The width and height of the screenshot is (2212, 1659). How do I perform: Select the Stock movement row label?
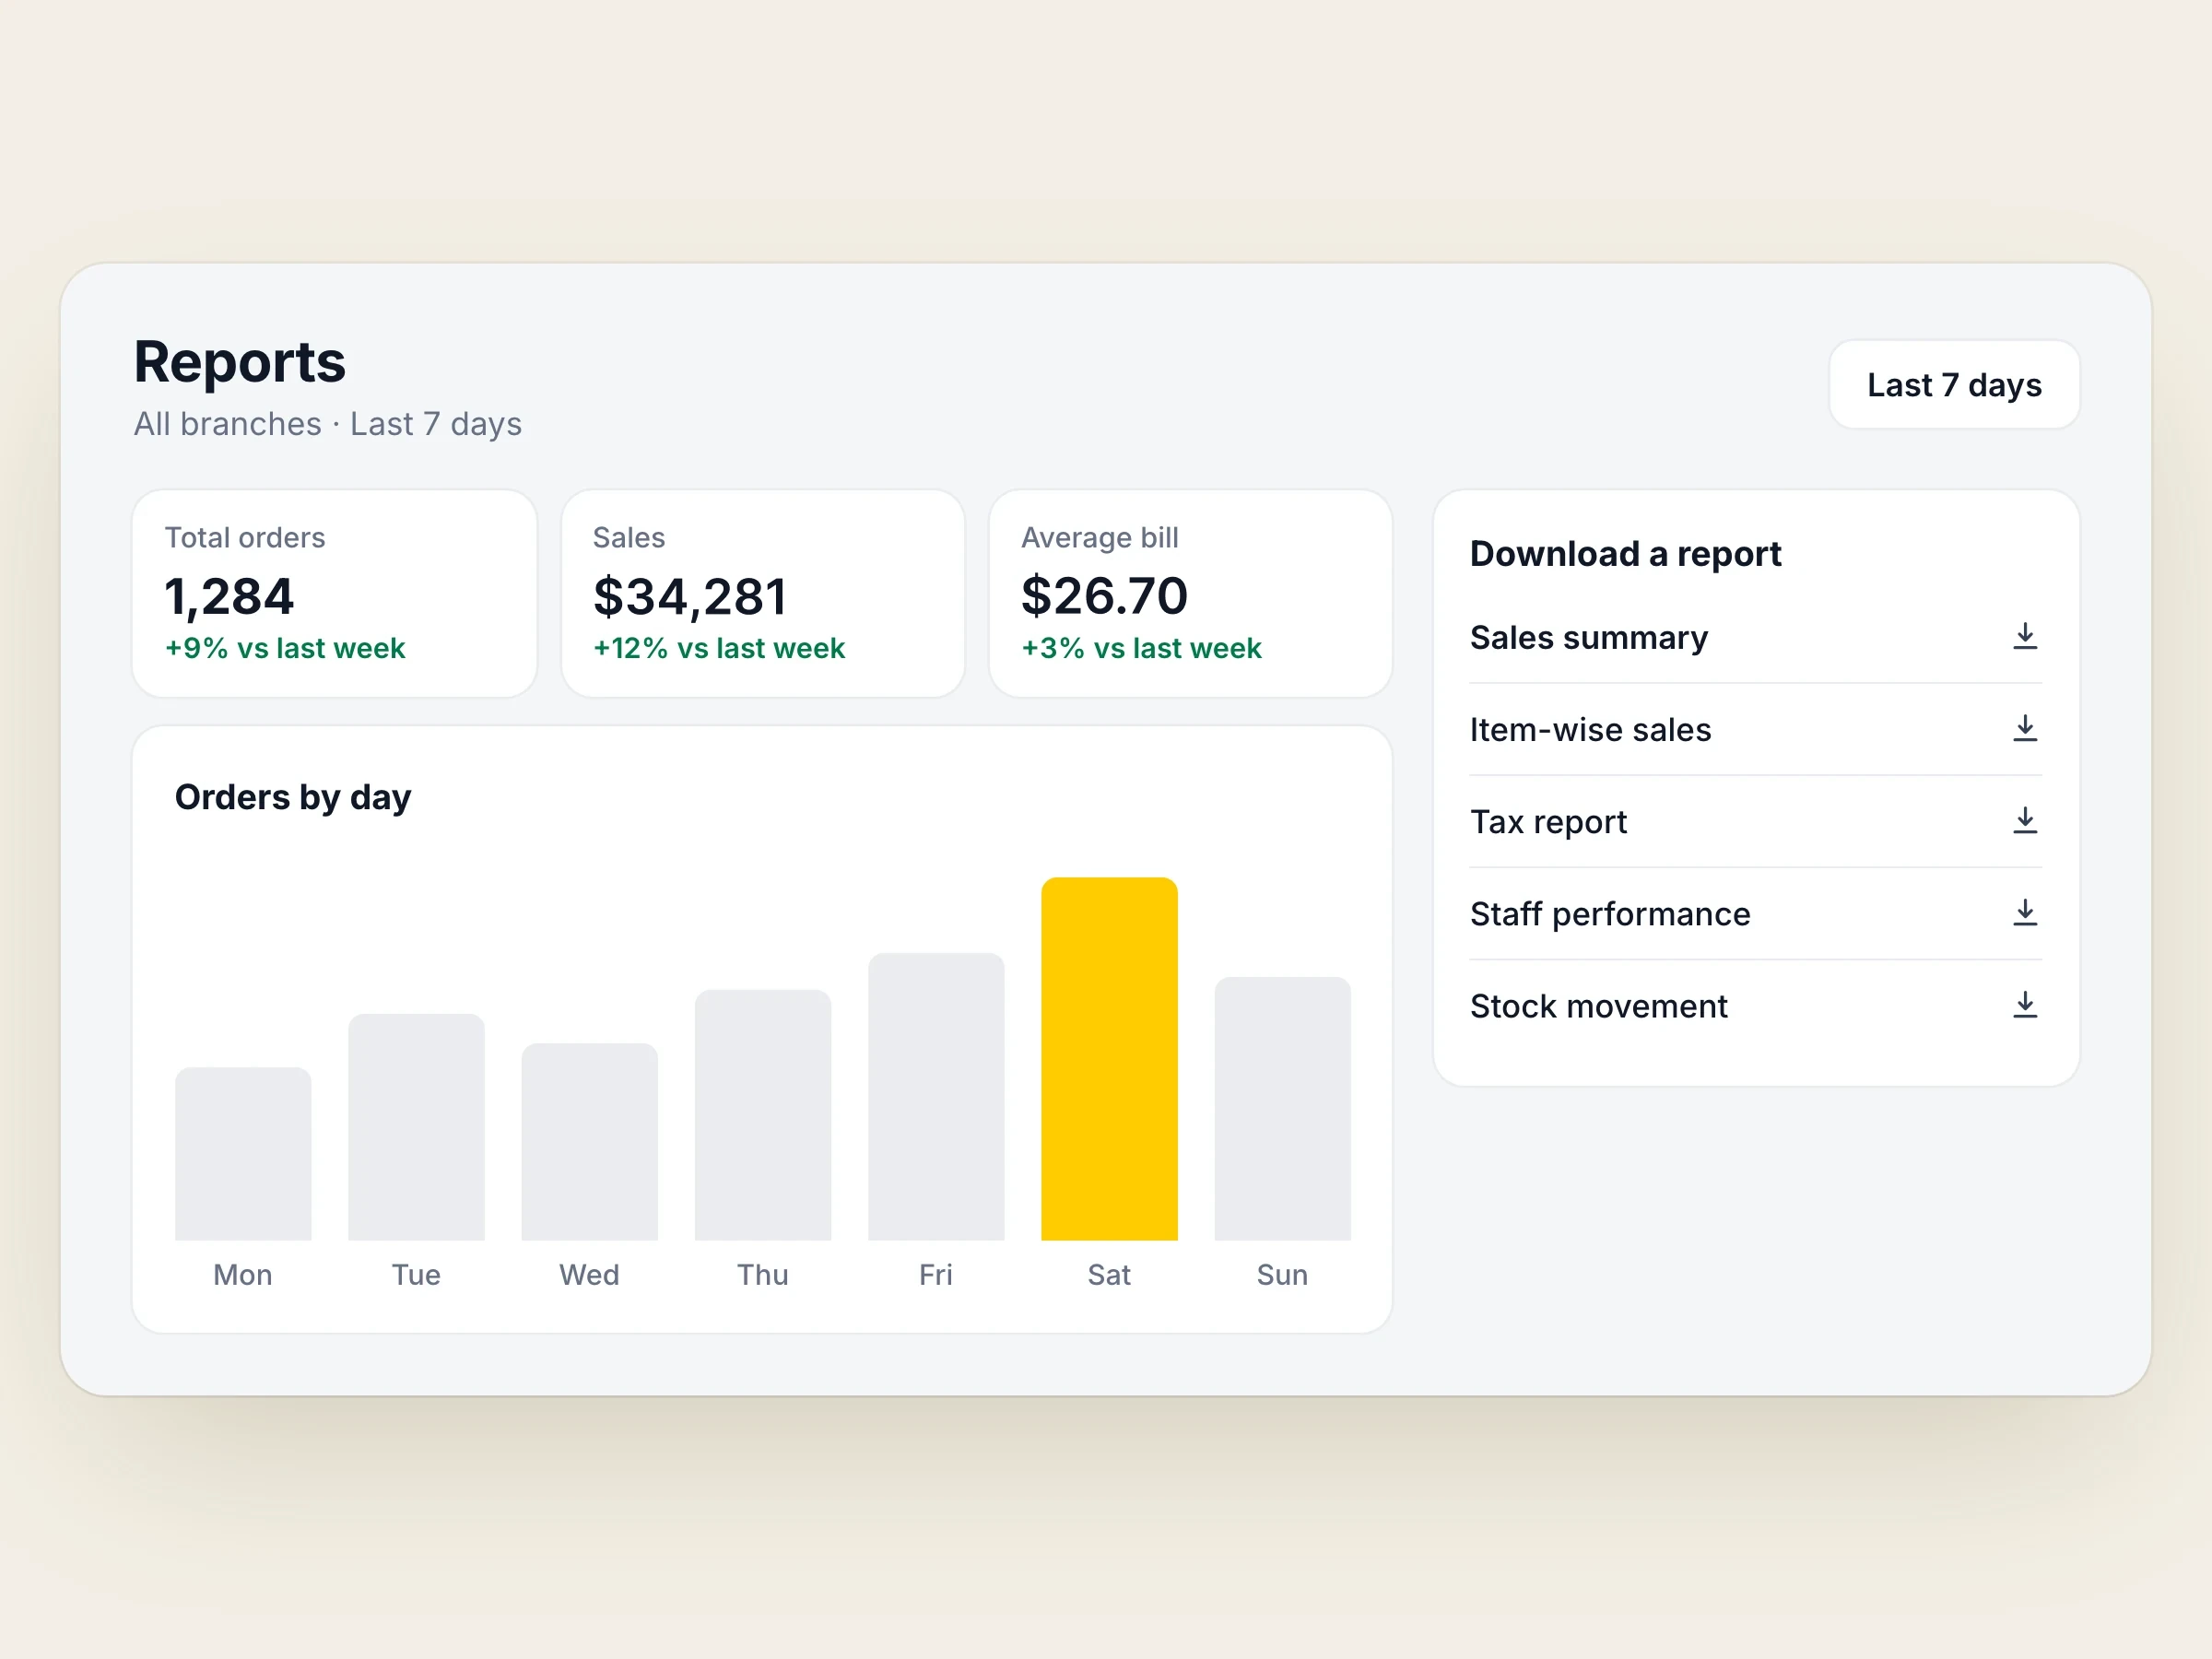pos(1598,1006)
